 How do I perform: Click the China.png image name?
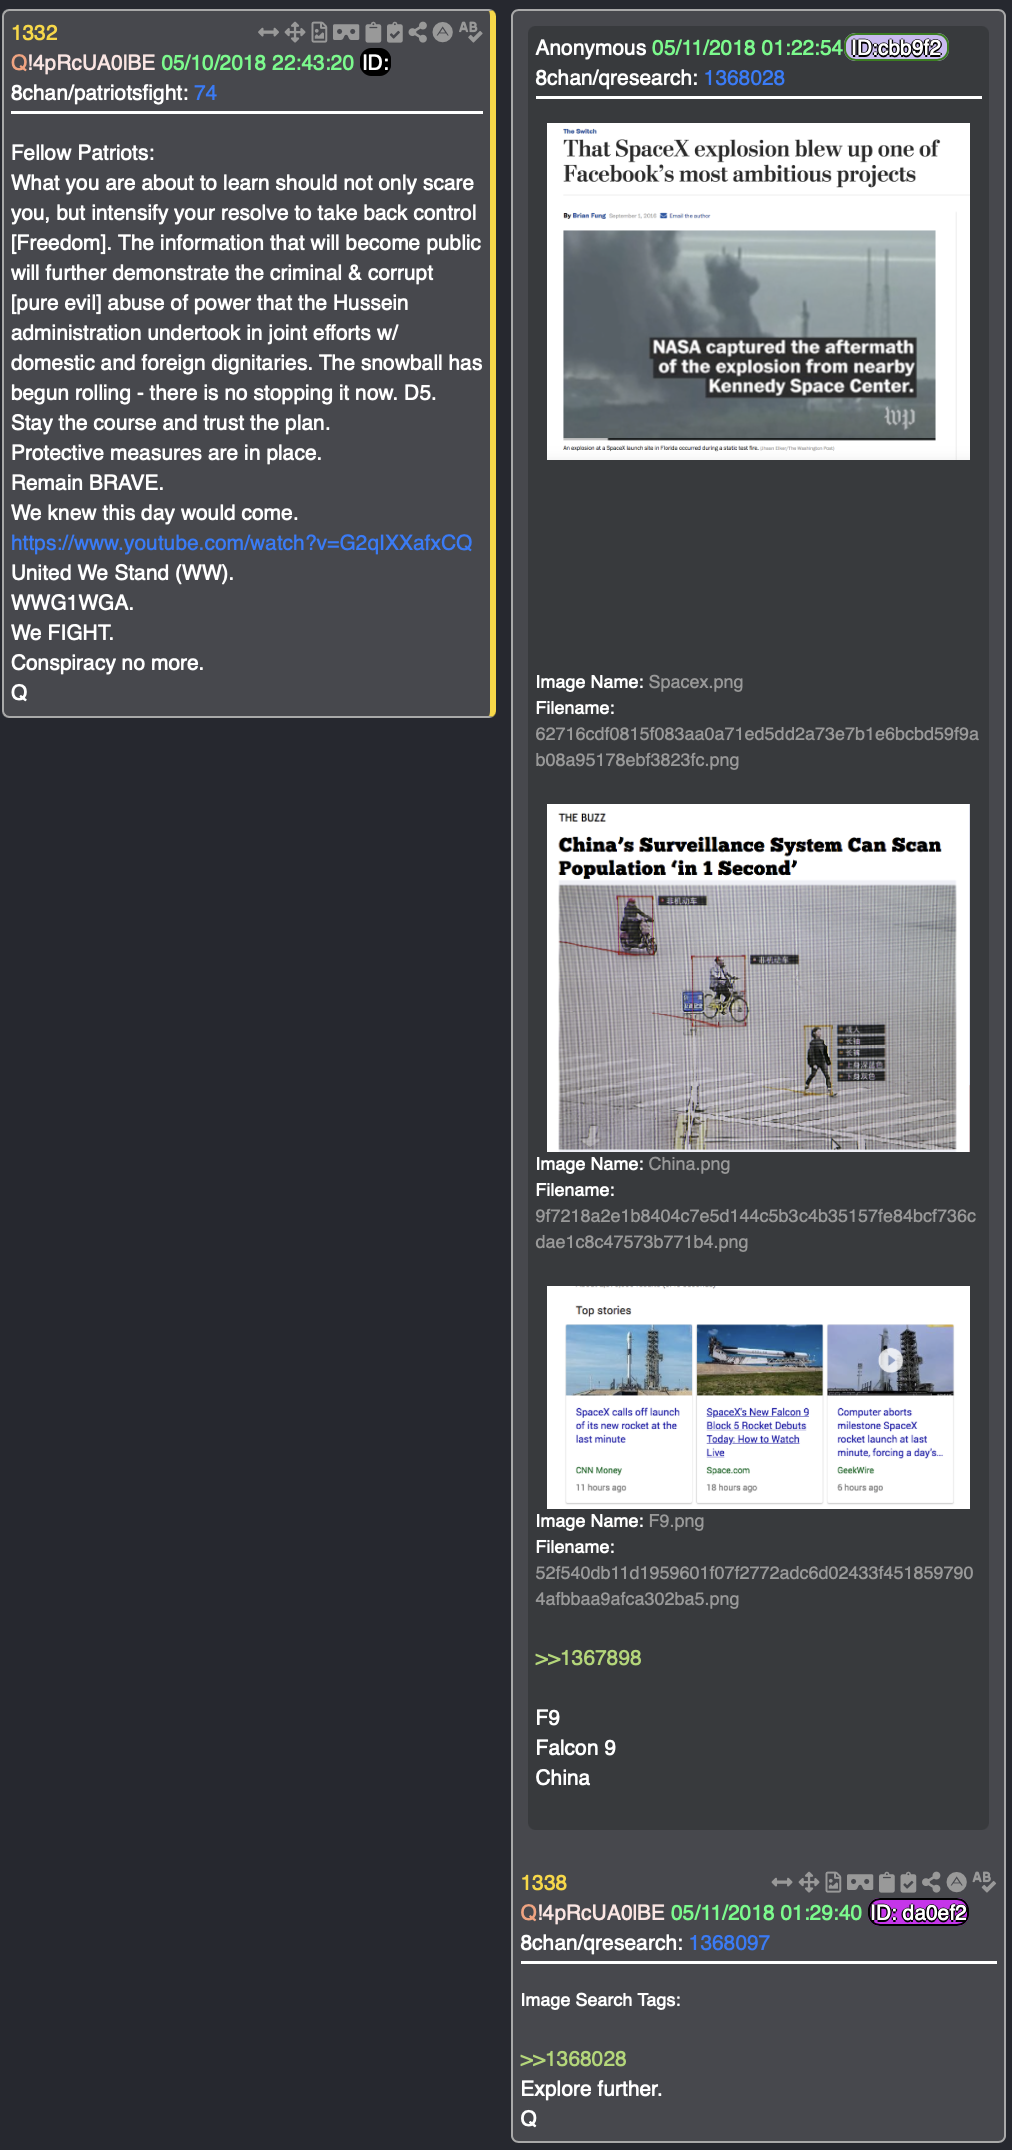tap(689, 1164)
